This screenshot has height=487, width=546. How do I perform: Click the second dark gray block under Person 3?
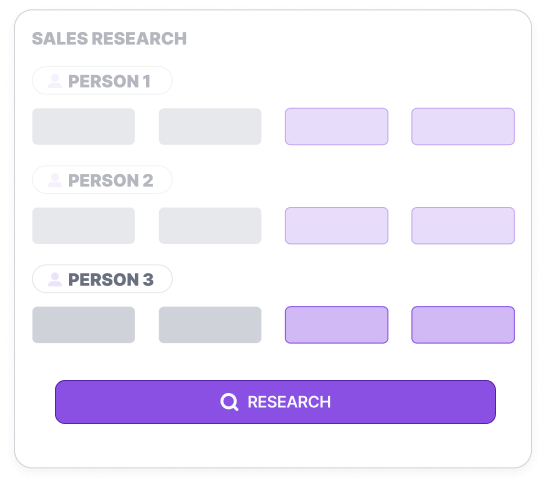[x=210, y=325]
